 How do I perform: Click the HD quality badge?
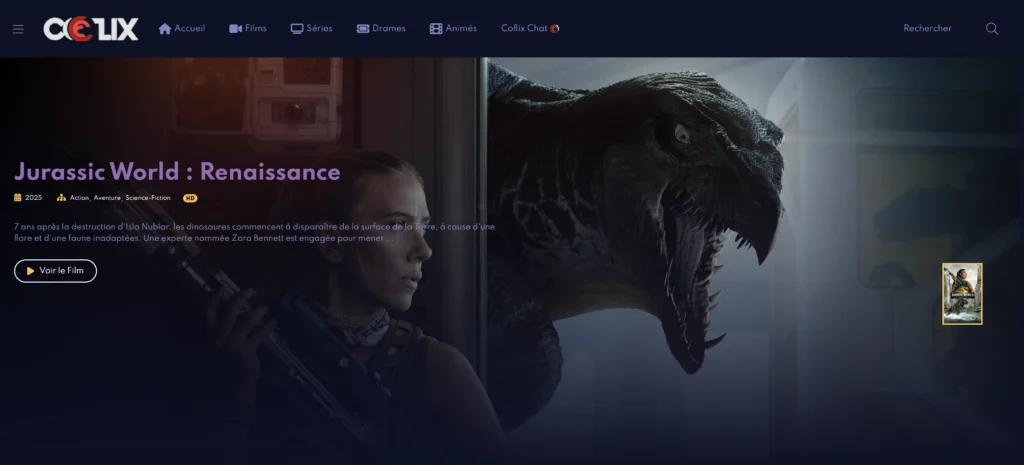[190, 198]
